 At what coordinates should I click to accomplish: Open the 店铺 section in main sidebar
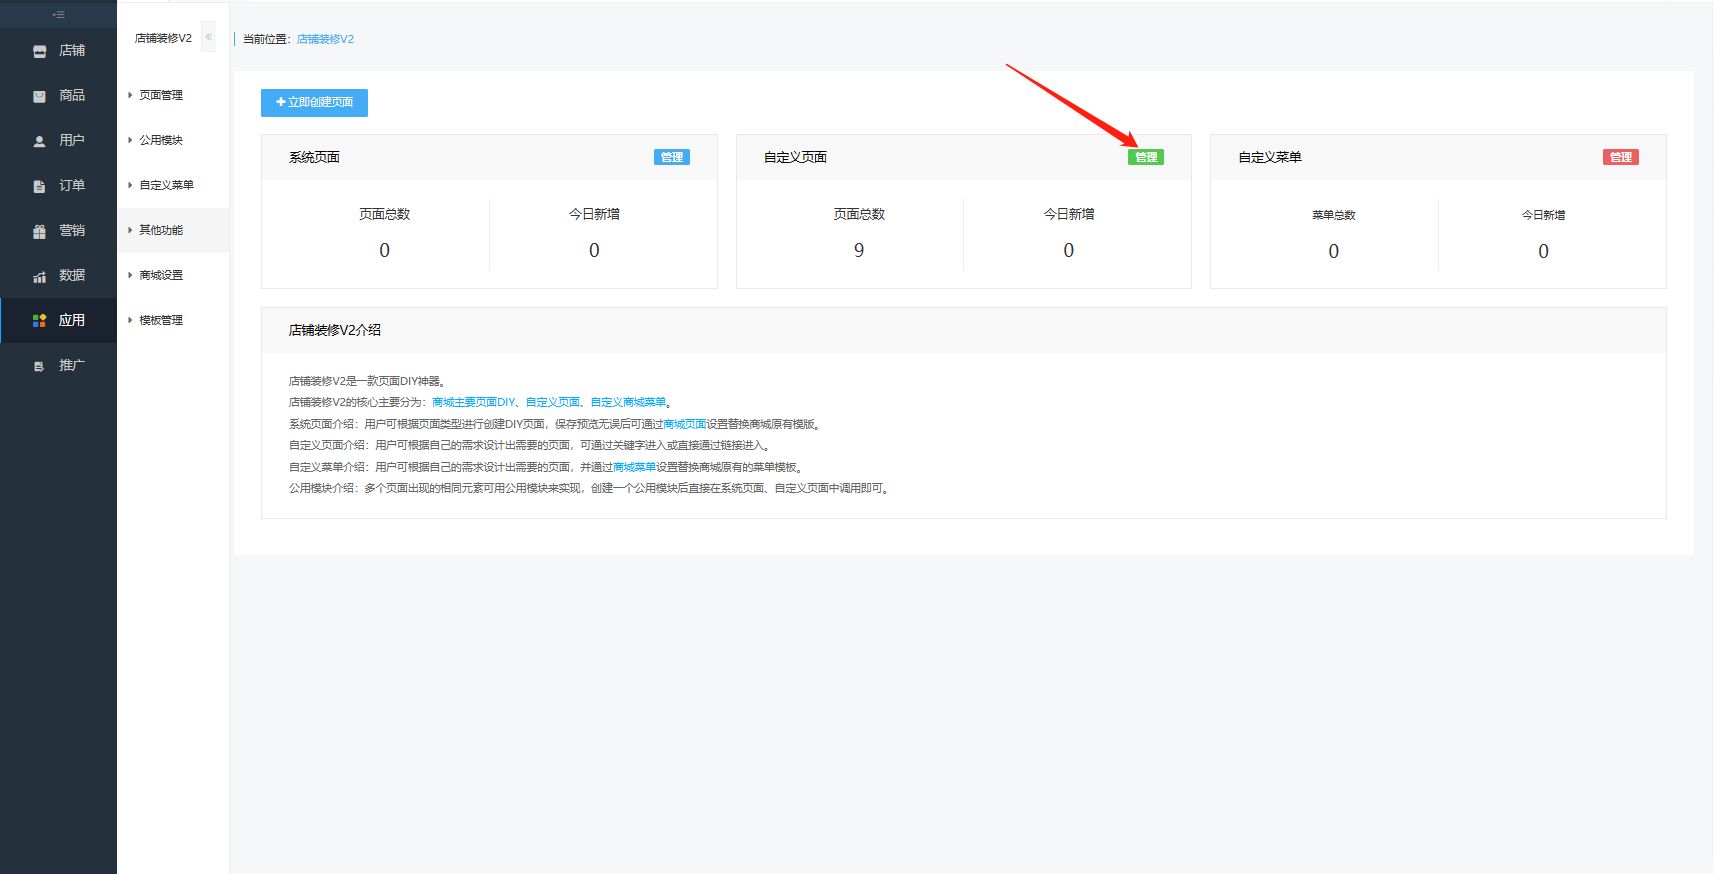pyautogui.click(x=58, y=50)
